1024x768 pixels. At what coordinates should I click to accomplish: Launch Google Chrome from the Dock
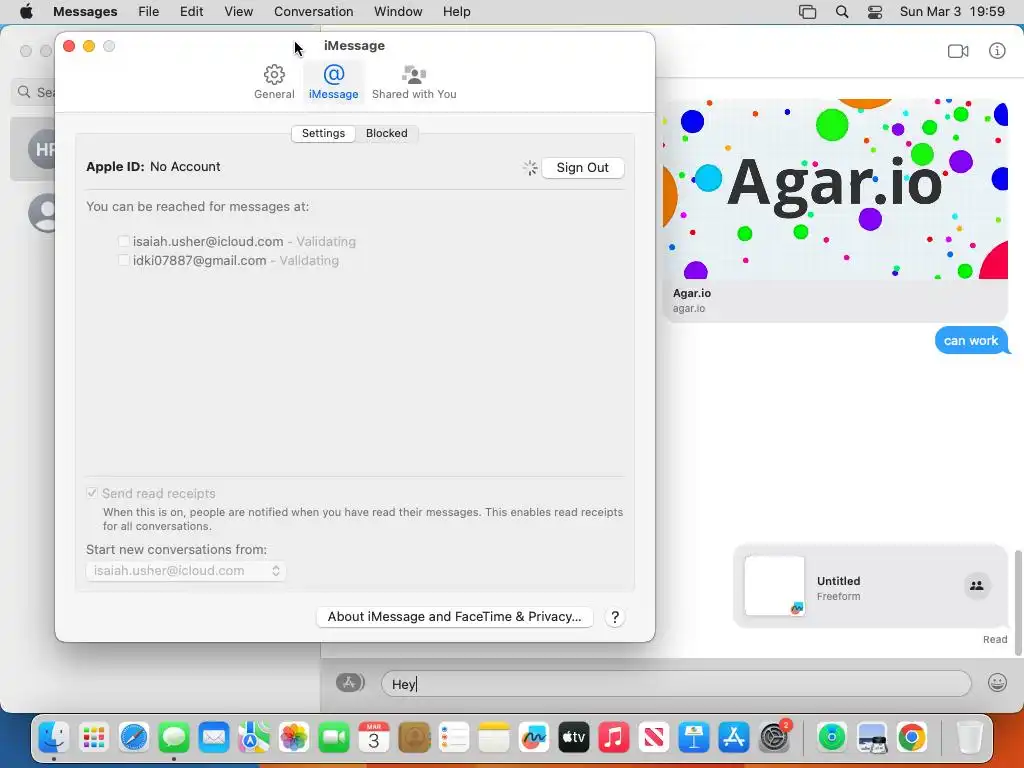coord(912,737)
